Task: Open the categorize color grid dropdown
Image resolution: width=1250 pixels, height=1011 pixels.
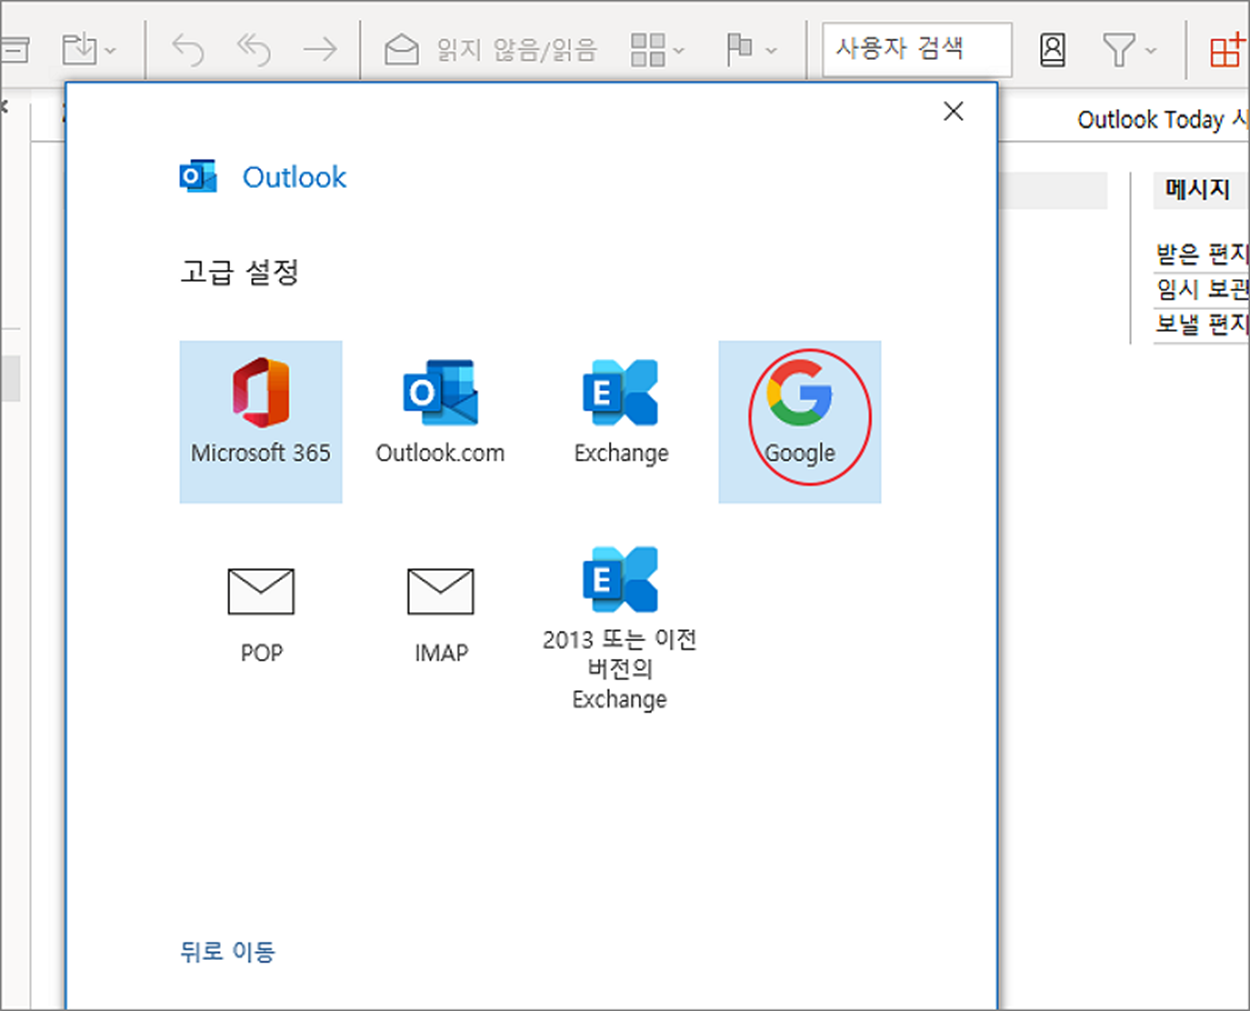Action: (x=657, y=49)
